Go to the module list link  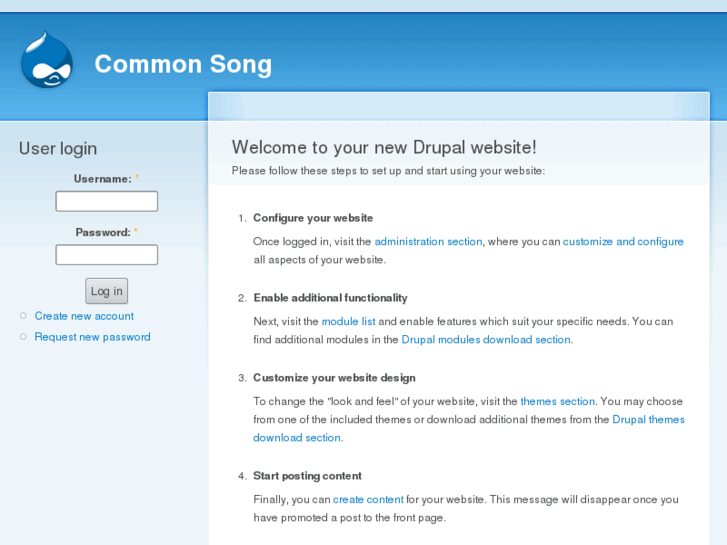pyautogui.click(x=348, y=322)
